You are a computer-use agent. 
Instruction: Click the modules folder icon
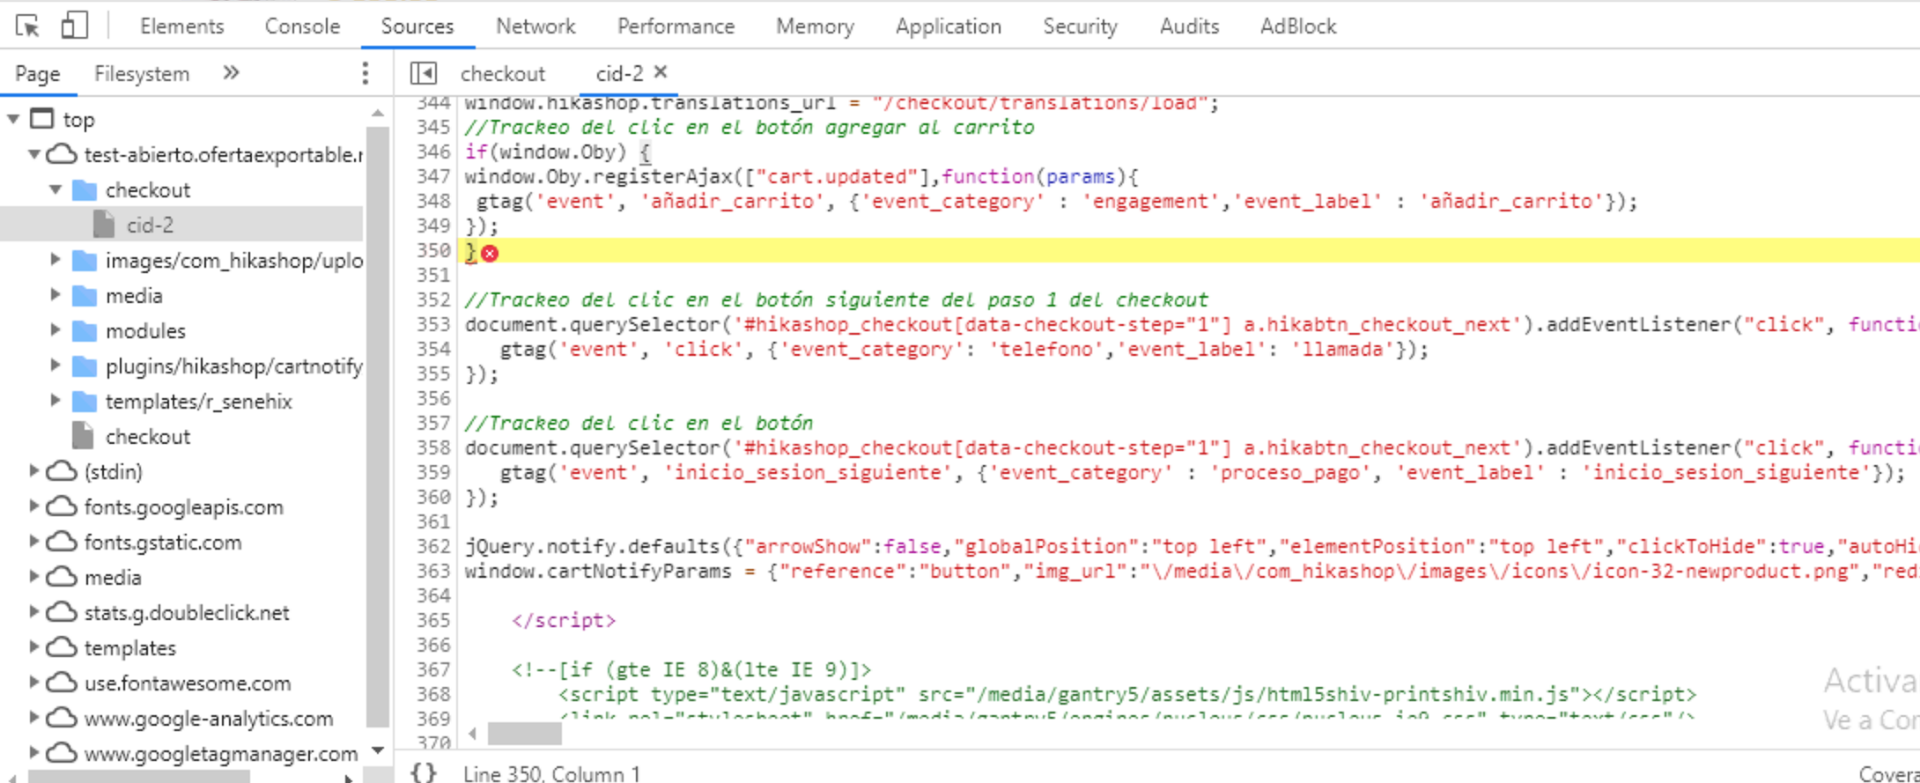click(85, 331)
